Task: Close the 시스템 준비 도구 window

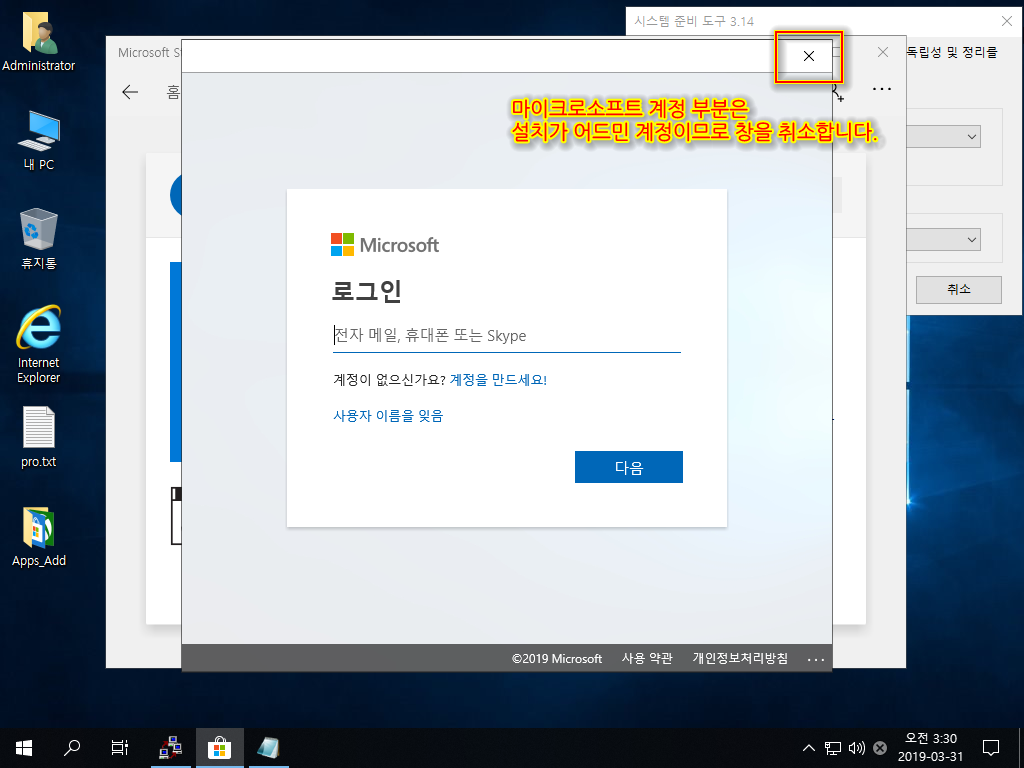Action: point(1007,21)
